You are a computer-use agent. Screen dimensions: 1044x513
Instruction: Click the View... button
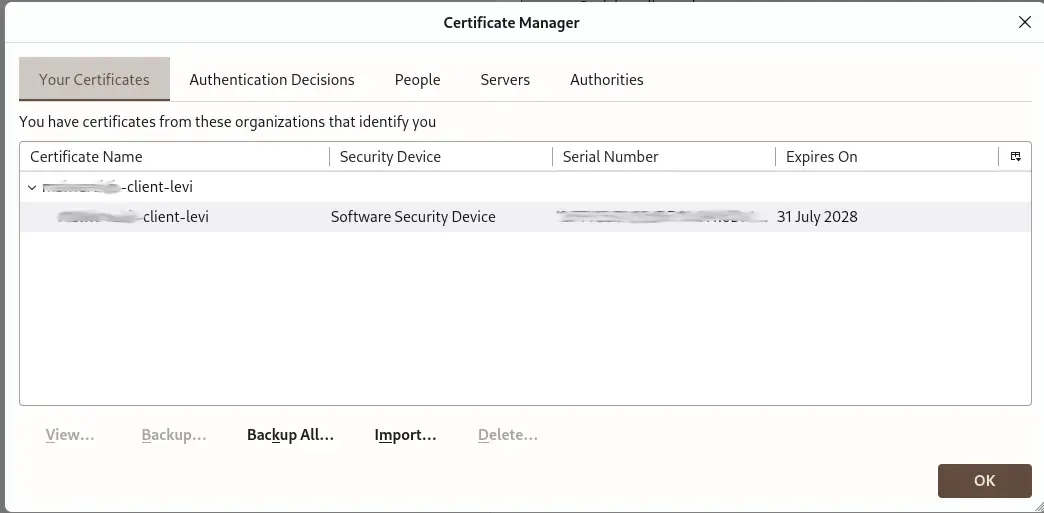70,435
